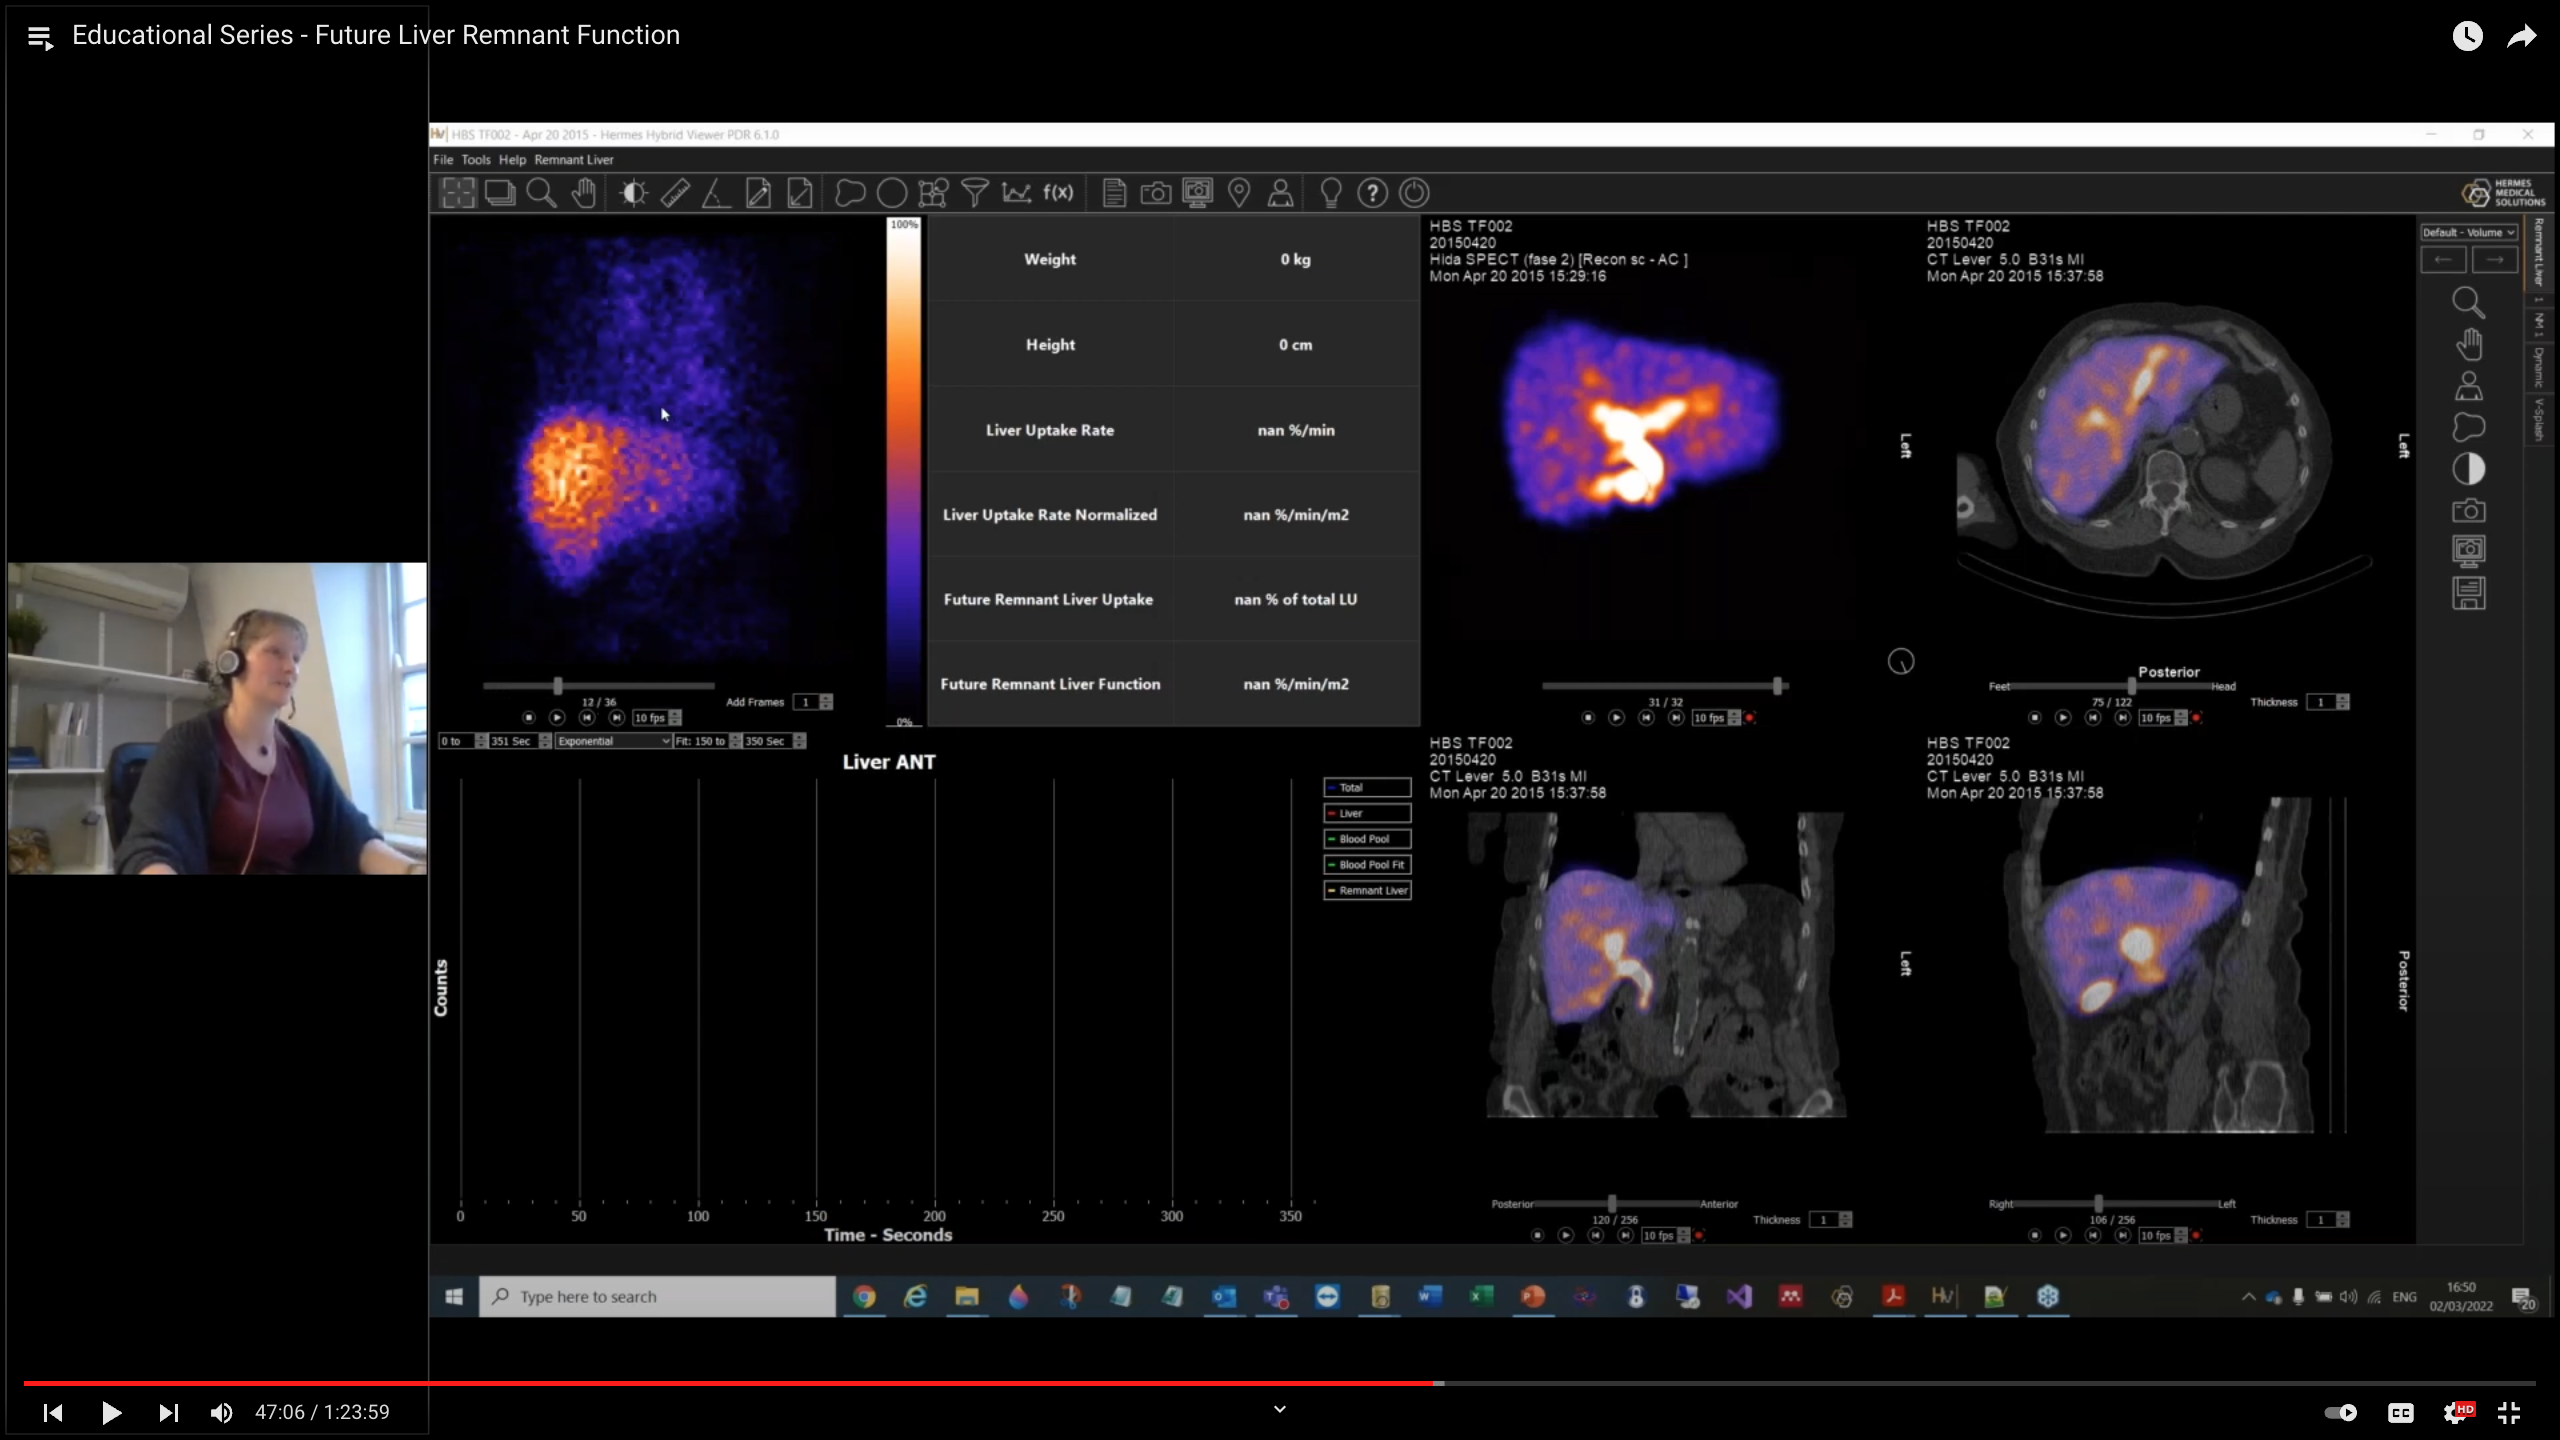2560x1440 pixels.
Task: Open the Tools menu
Action: 475,160
